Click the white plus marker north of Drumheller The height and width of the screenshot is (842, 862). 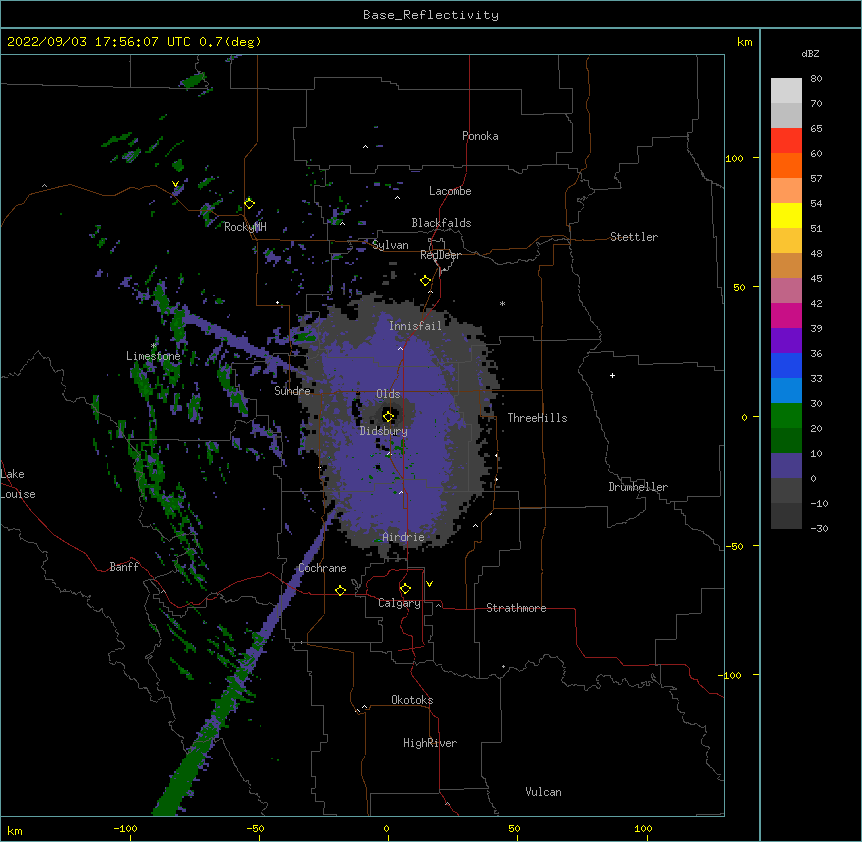click(x=612, y=375)
